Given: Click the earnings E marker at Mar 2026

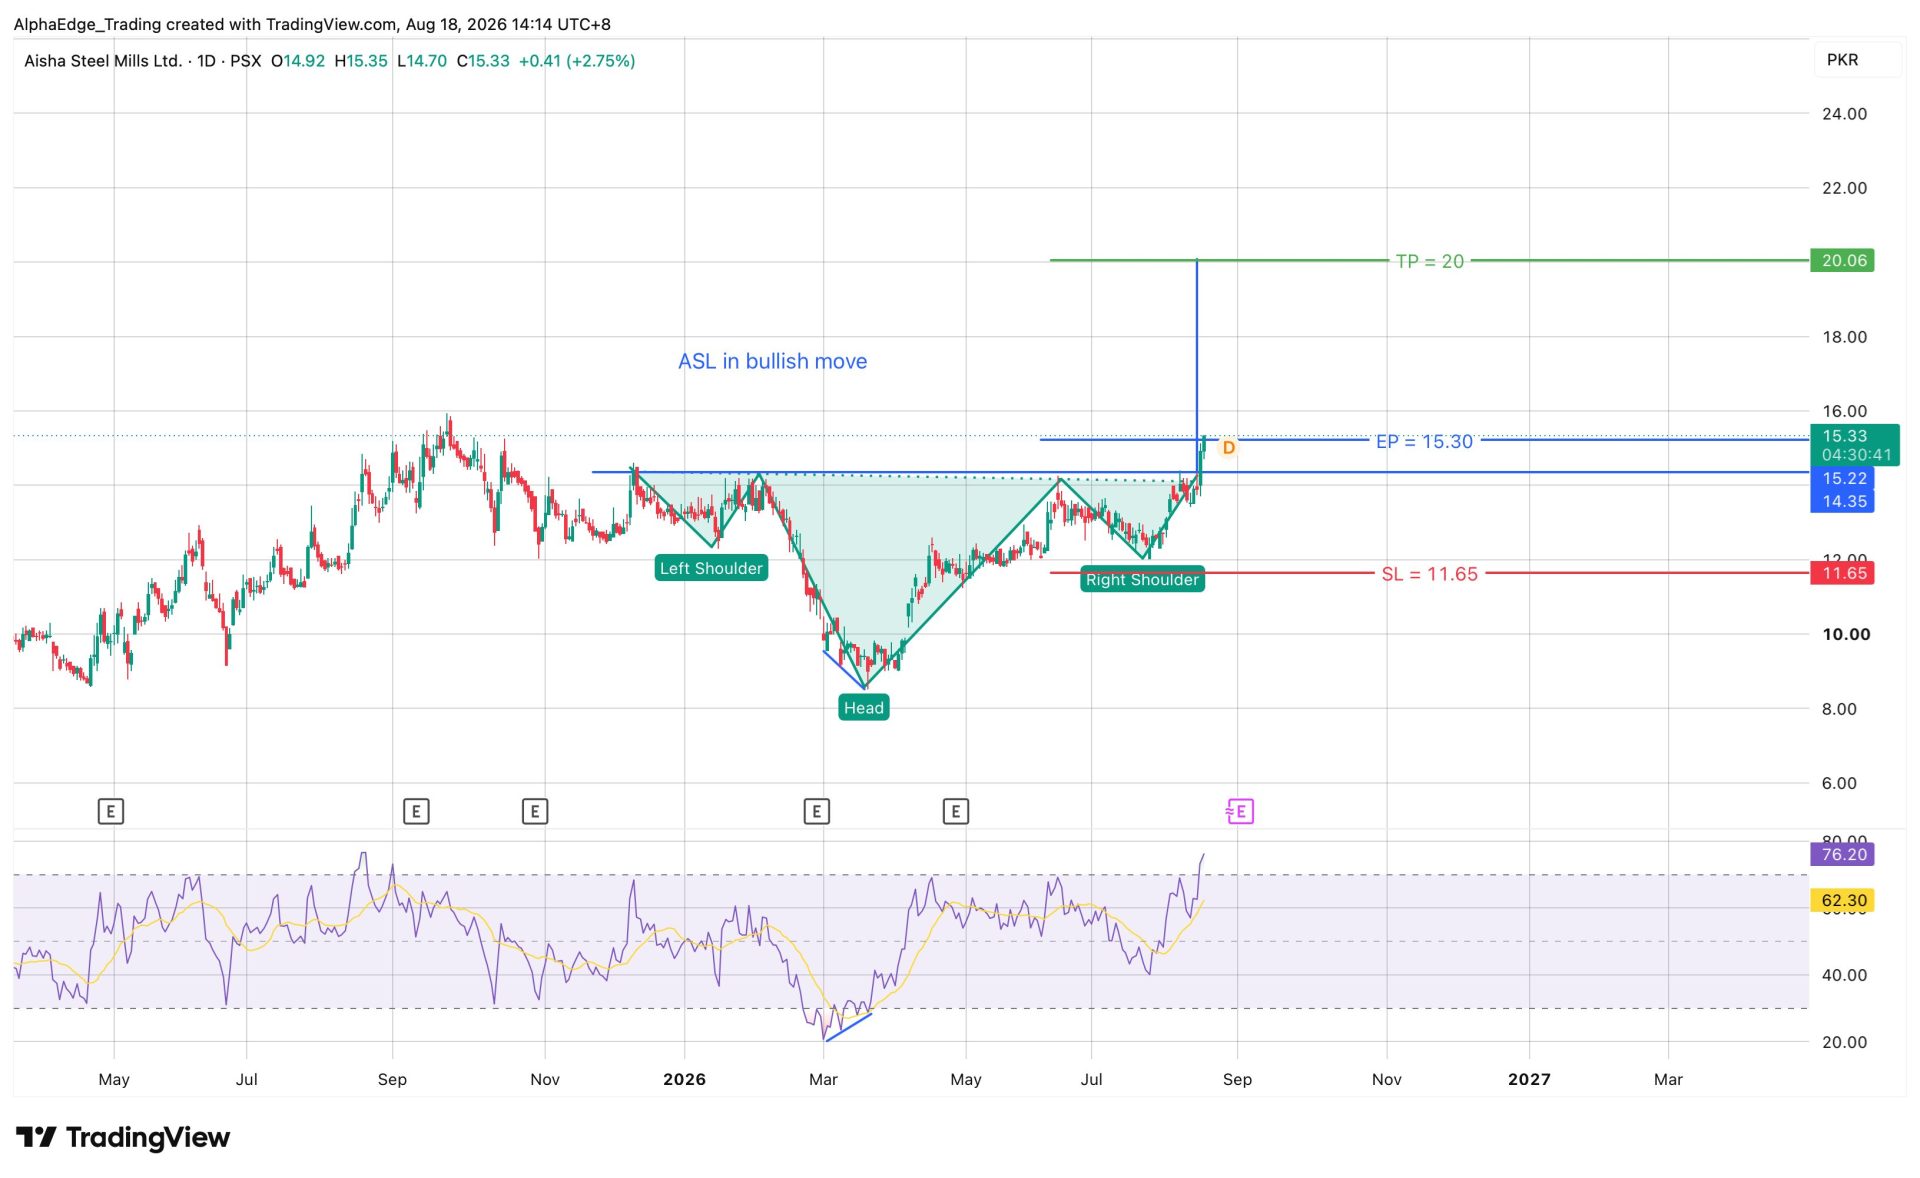Looking at the screenshot, I should [817, 811].
